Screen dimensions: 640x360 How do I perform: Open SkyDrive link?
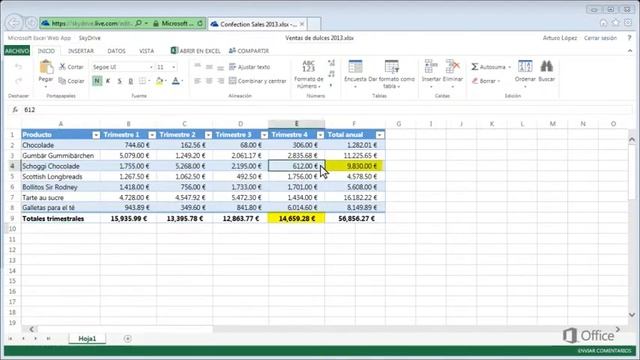coord(89,38)
